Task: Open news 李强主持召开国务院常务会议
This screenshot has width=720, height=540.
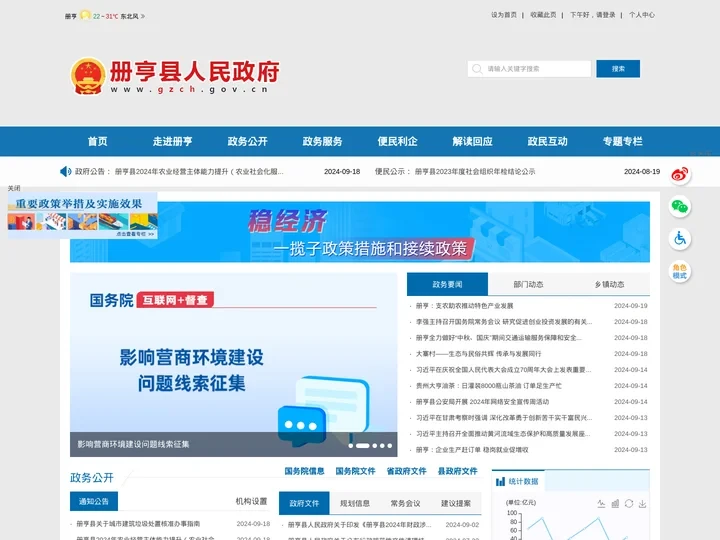Action: tap(504, 322)
